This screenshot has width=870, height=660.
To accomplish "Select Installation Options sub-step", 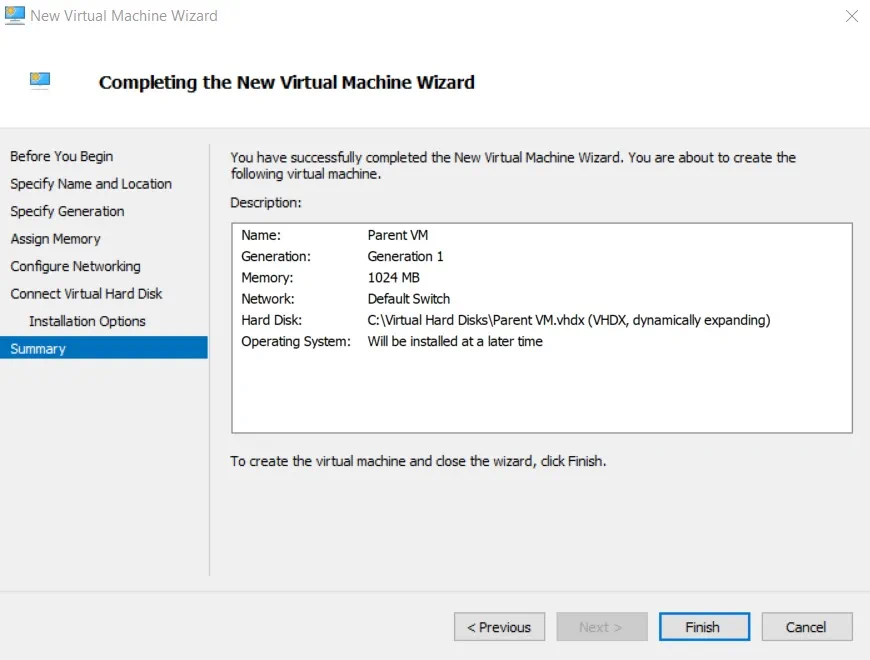I will (x=88, y=321).
